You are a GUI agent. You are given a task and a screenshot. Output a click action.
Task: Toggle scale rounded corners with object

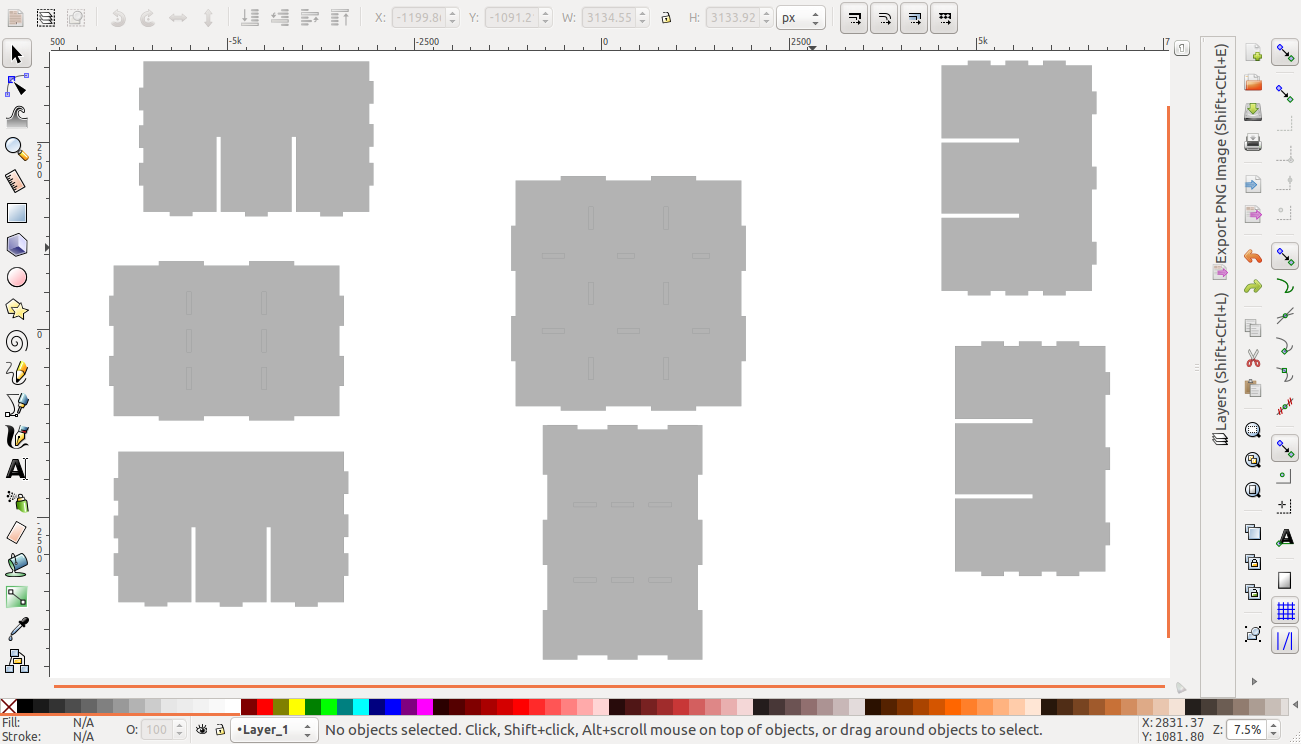(884, 18)
